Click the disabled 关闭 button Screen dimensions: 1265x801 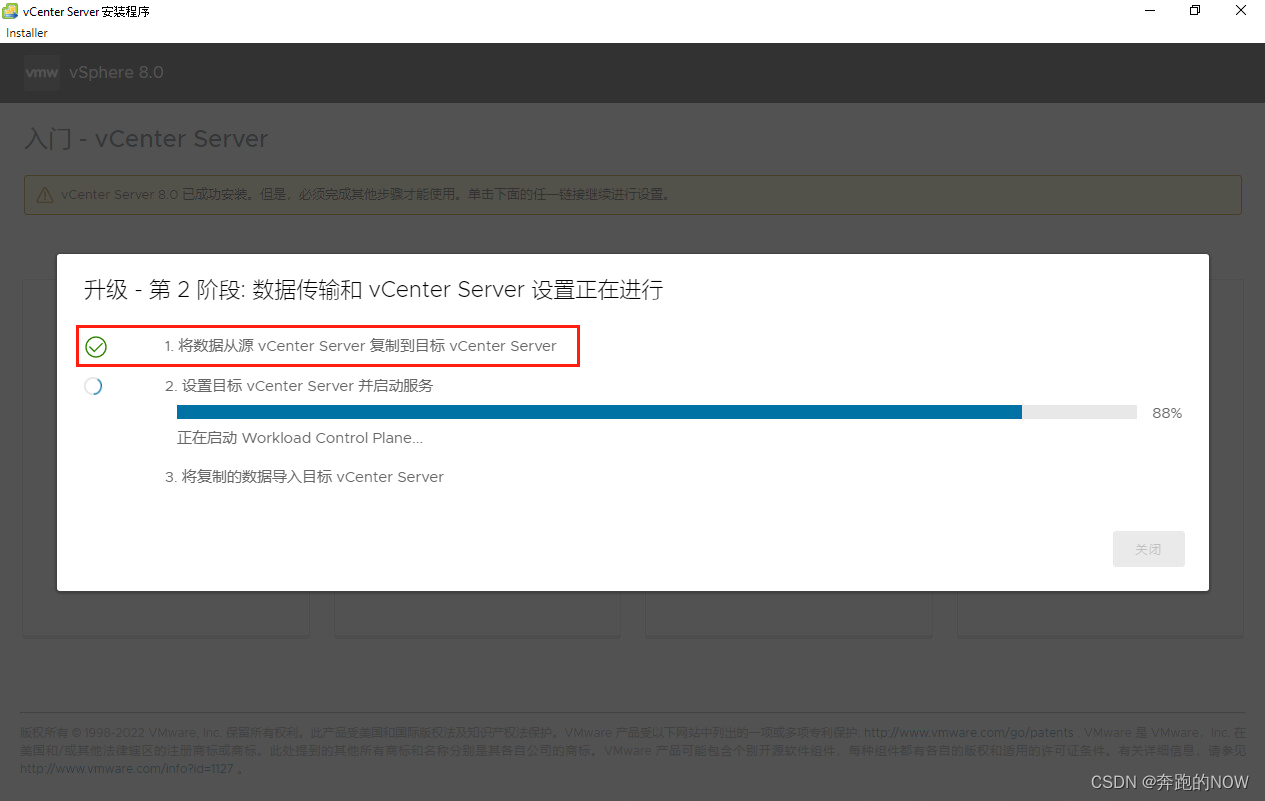click(1149, 549)
